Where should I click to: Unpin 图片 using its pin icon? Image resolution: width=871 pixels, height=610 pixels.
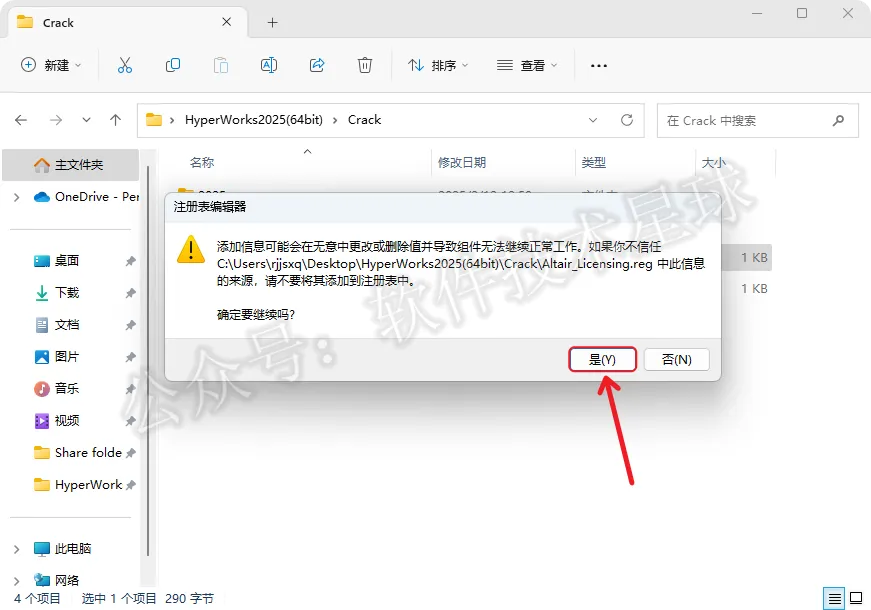[131, 357]
